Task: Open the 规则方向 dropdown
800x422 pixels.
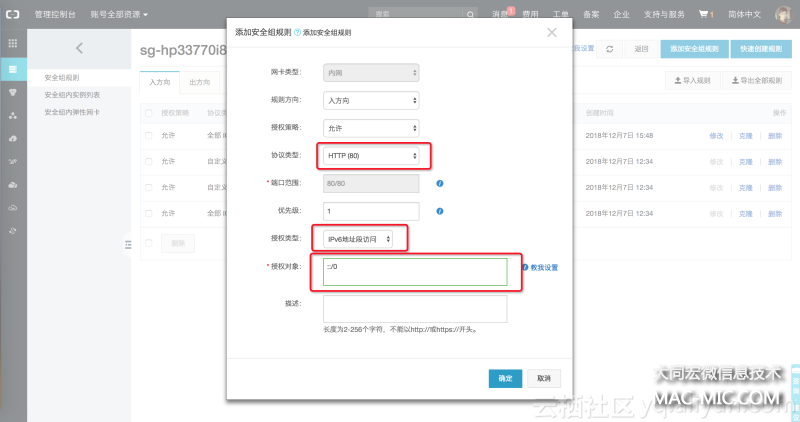Action: pyautogui.click(x=371, y=100)
